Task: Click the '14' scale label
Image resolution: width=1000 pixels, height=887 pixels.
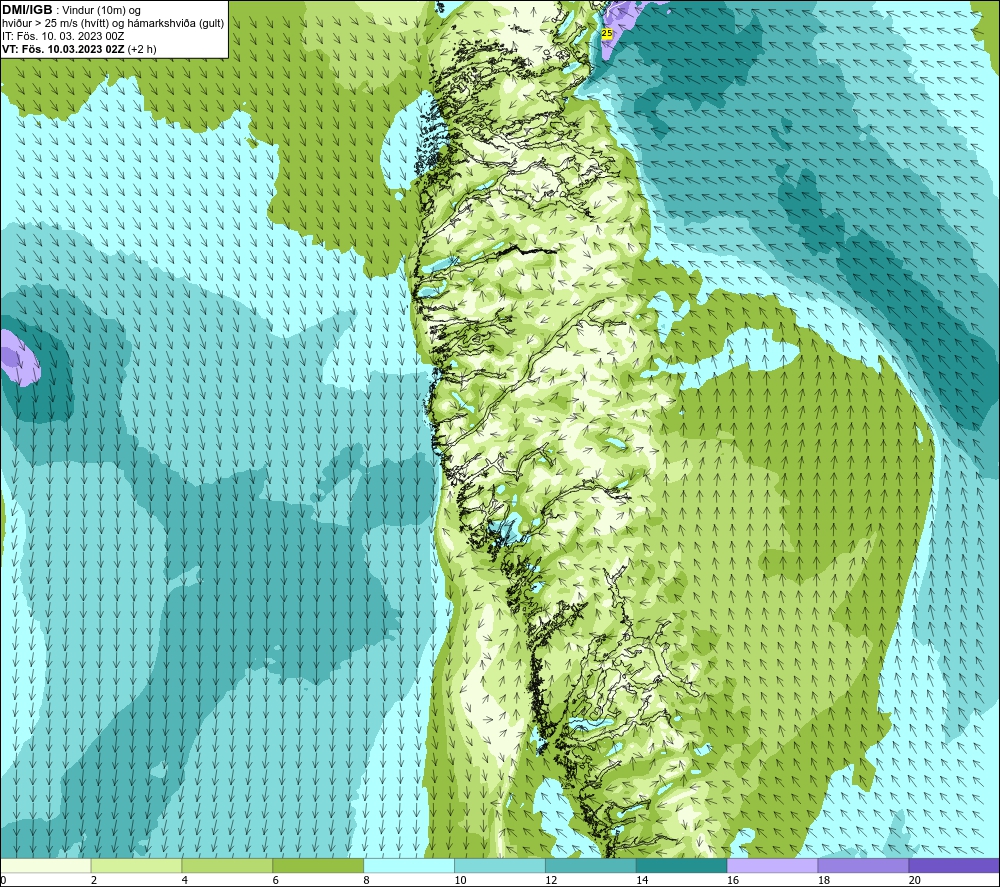Action: pyautogui.click(x=642, y=881)
